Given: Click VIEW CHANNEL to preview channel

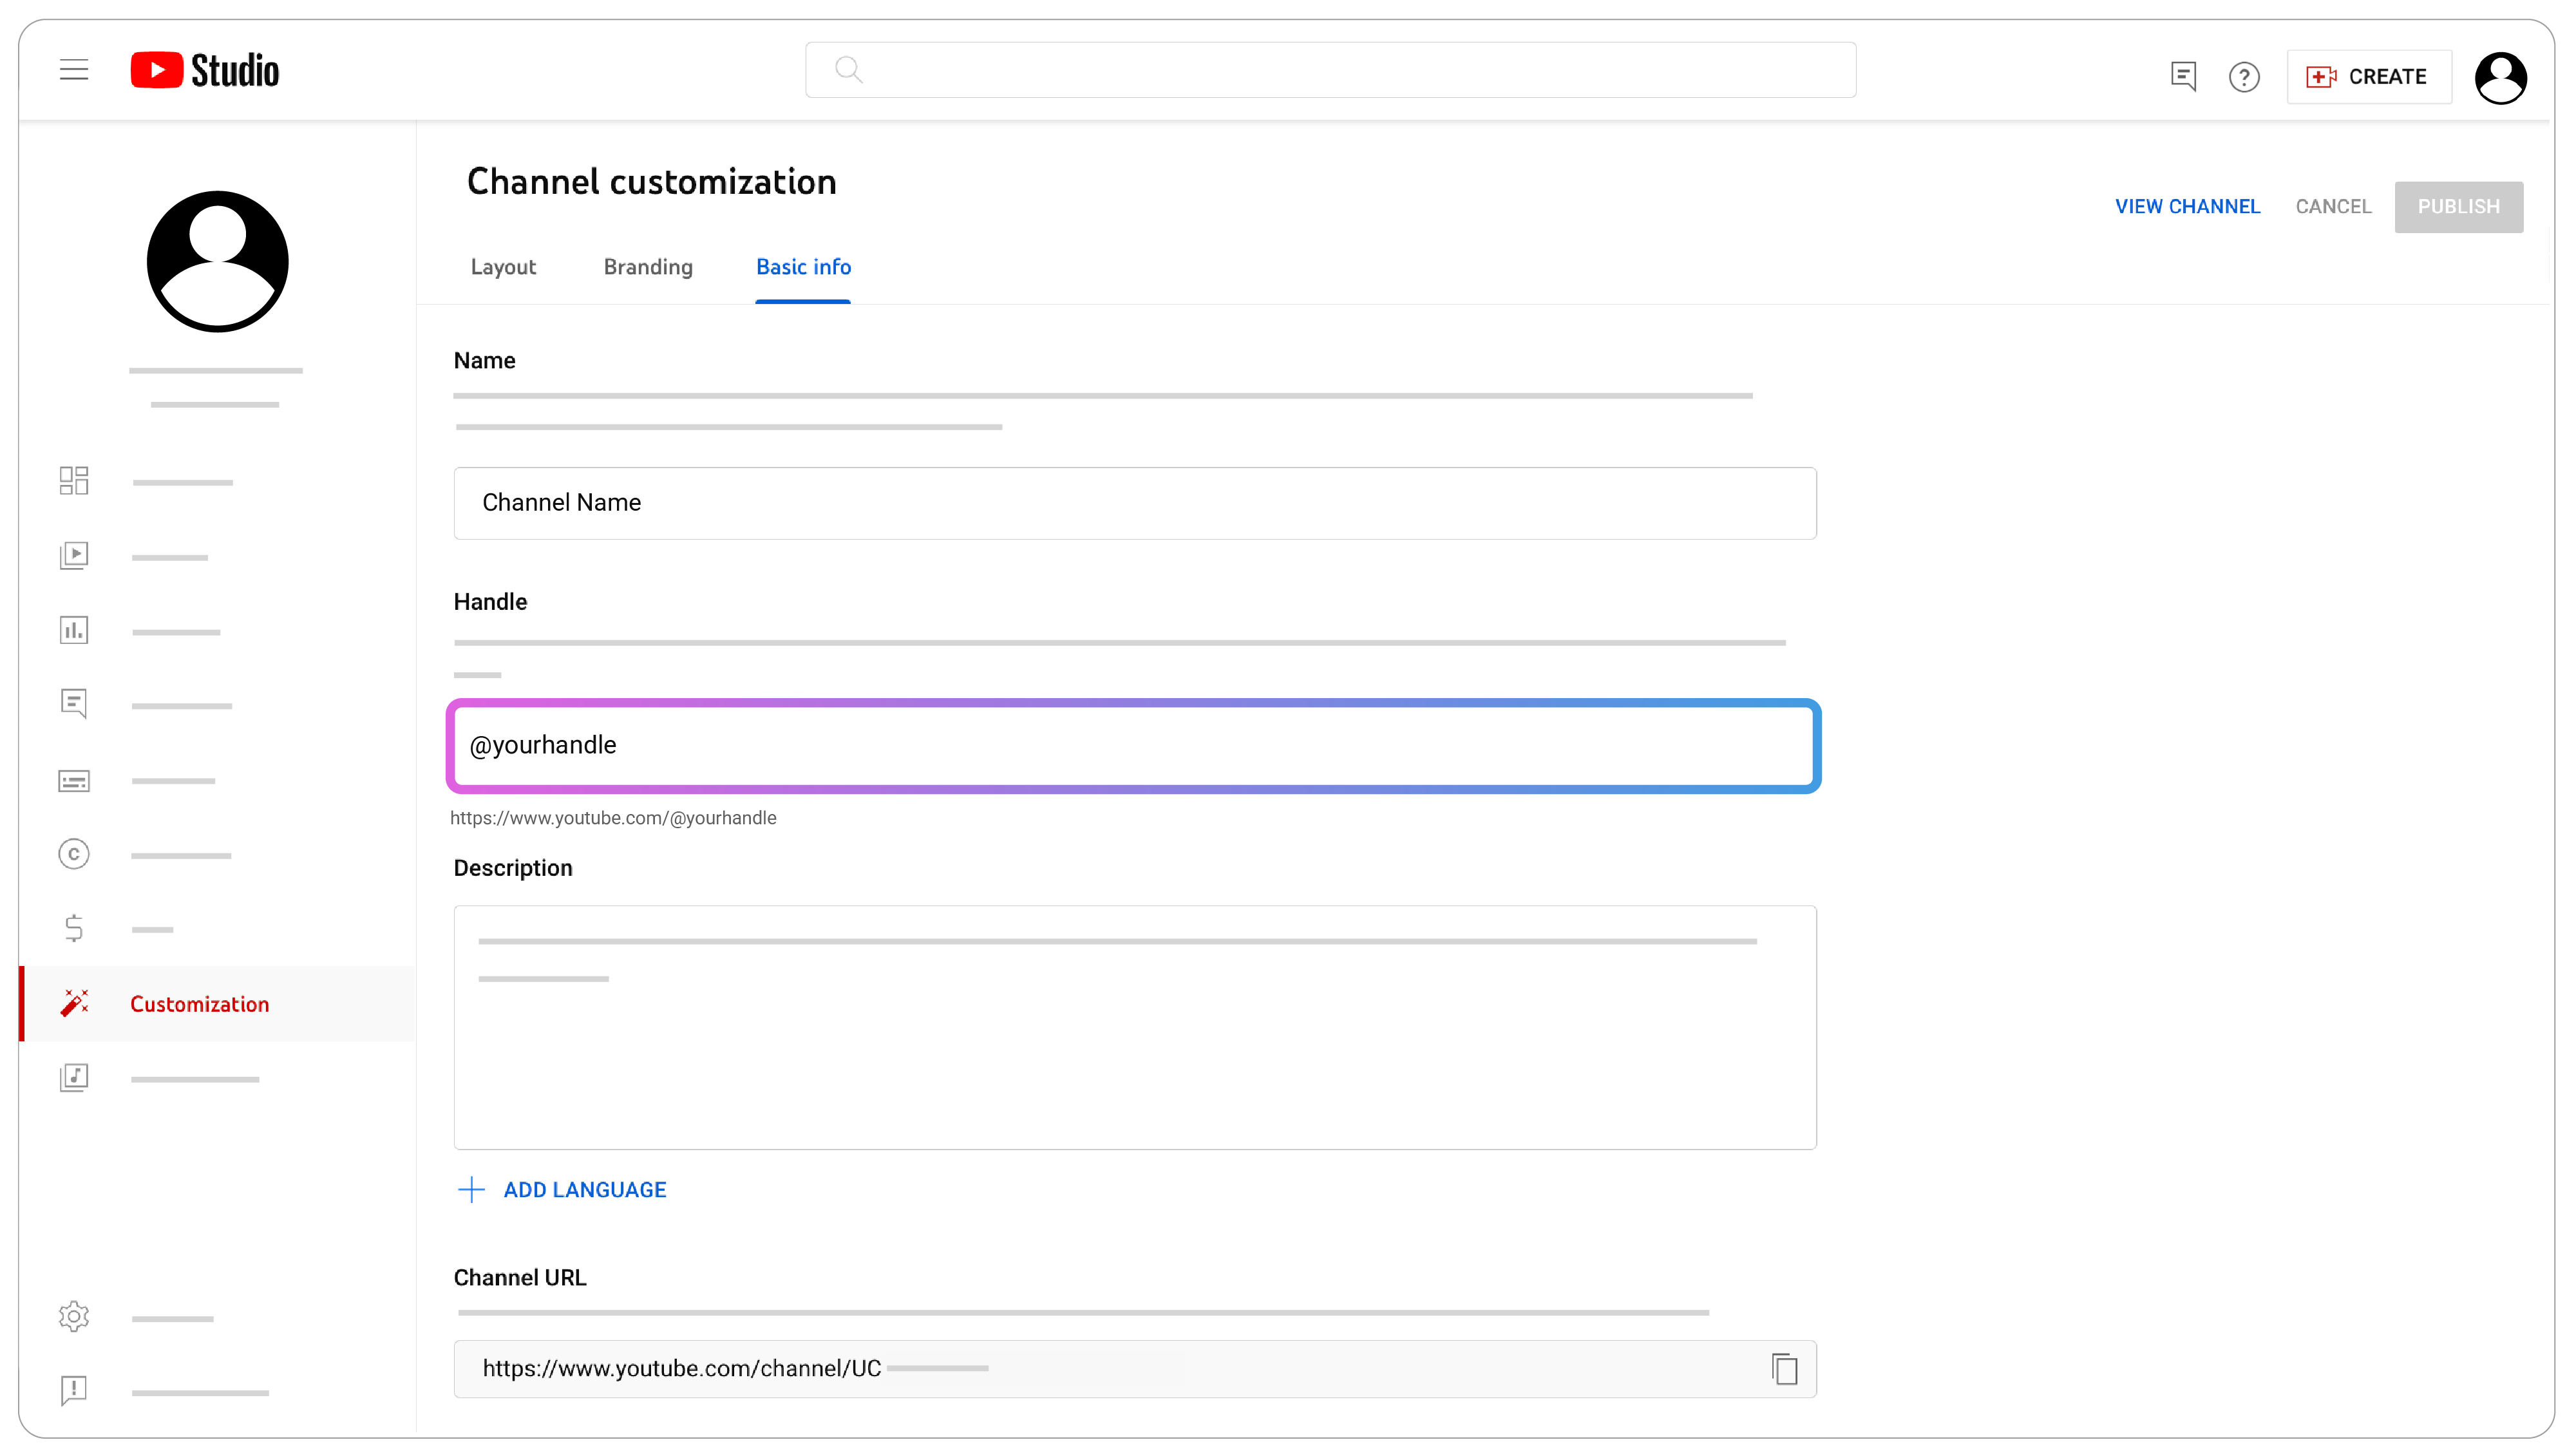Looking at the screenshot, I should 2187,205.
